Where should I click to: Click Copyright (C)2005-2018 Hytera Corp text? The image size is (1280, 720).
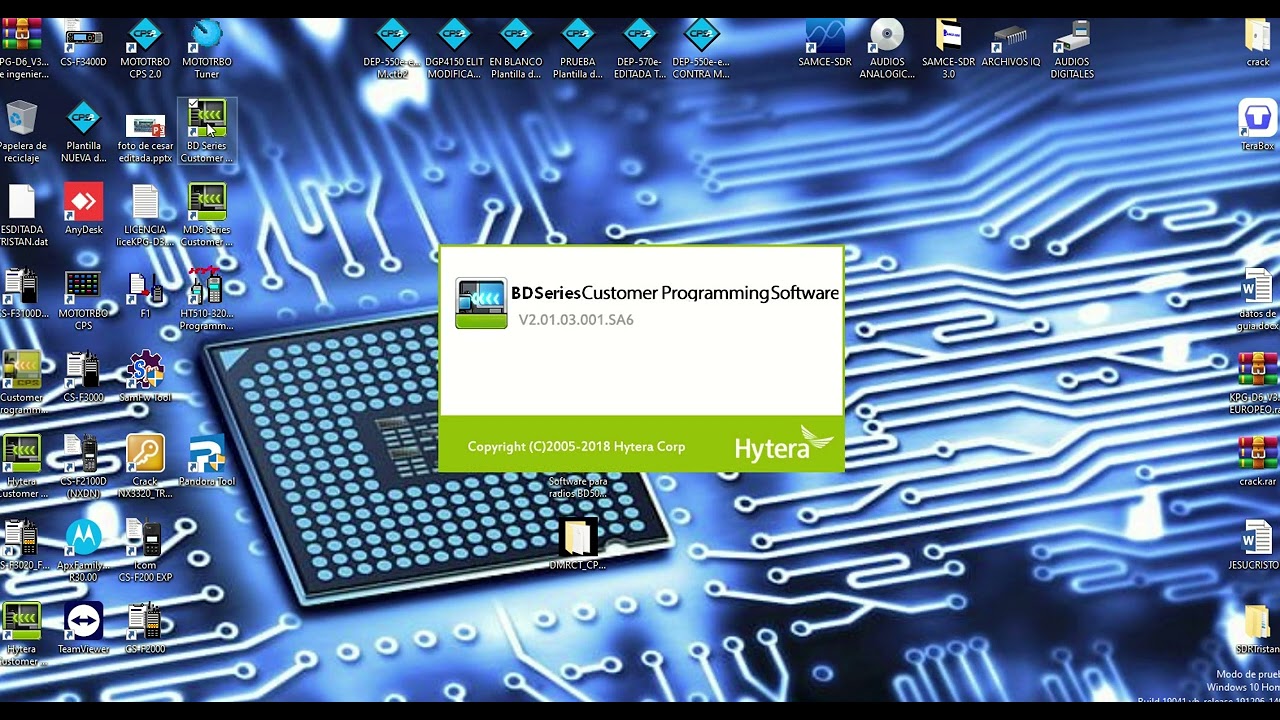[x=576, y=447]
